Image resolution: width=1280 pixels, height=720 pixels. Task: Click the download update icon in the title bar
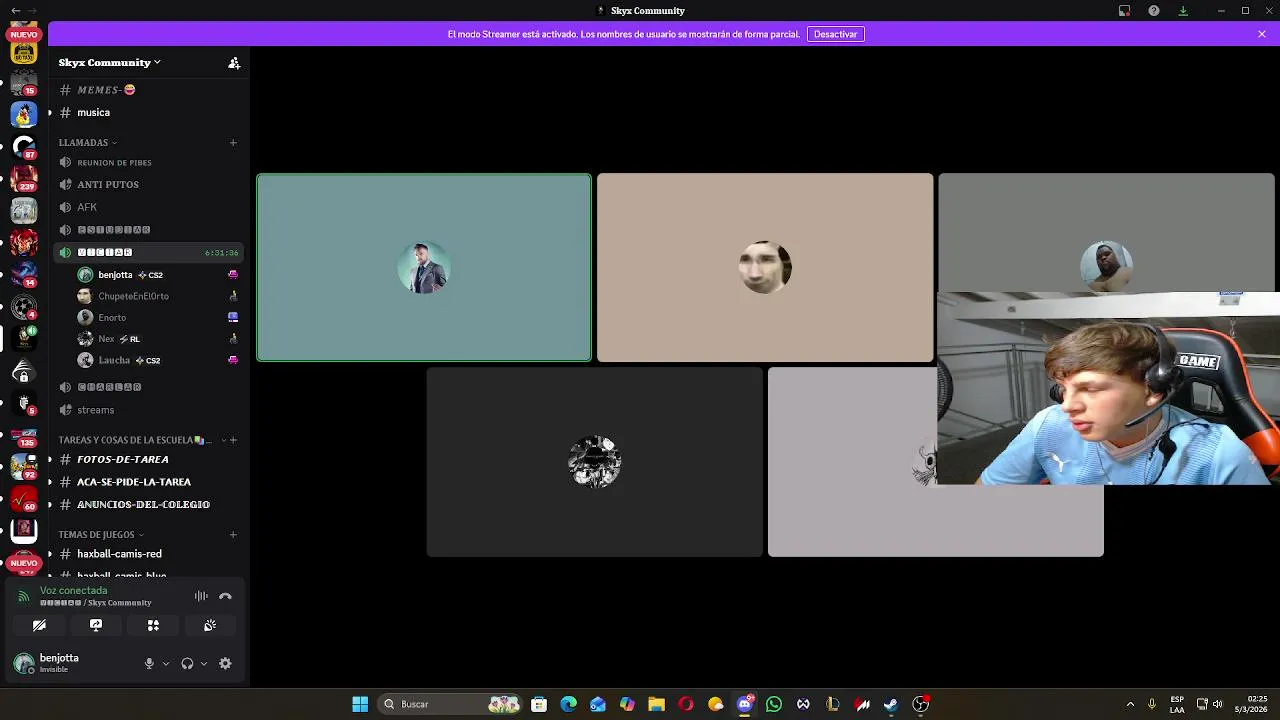(1183, 10)
